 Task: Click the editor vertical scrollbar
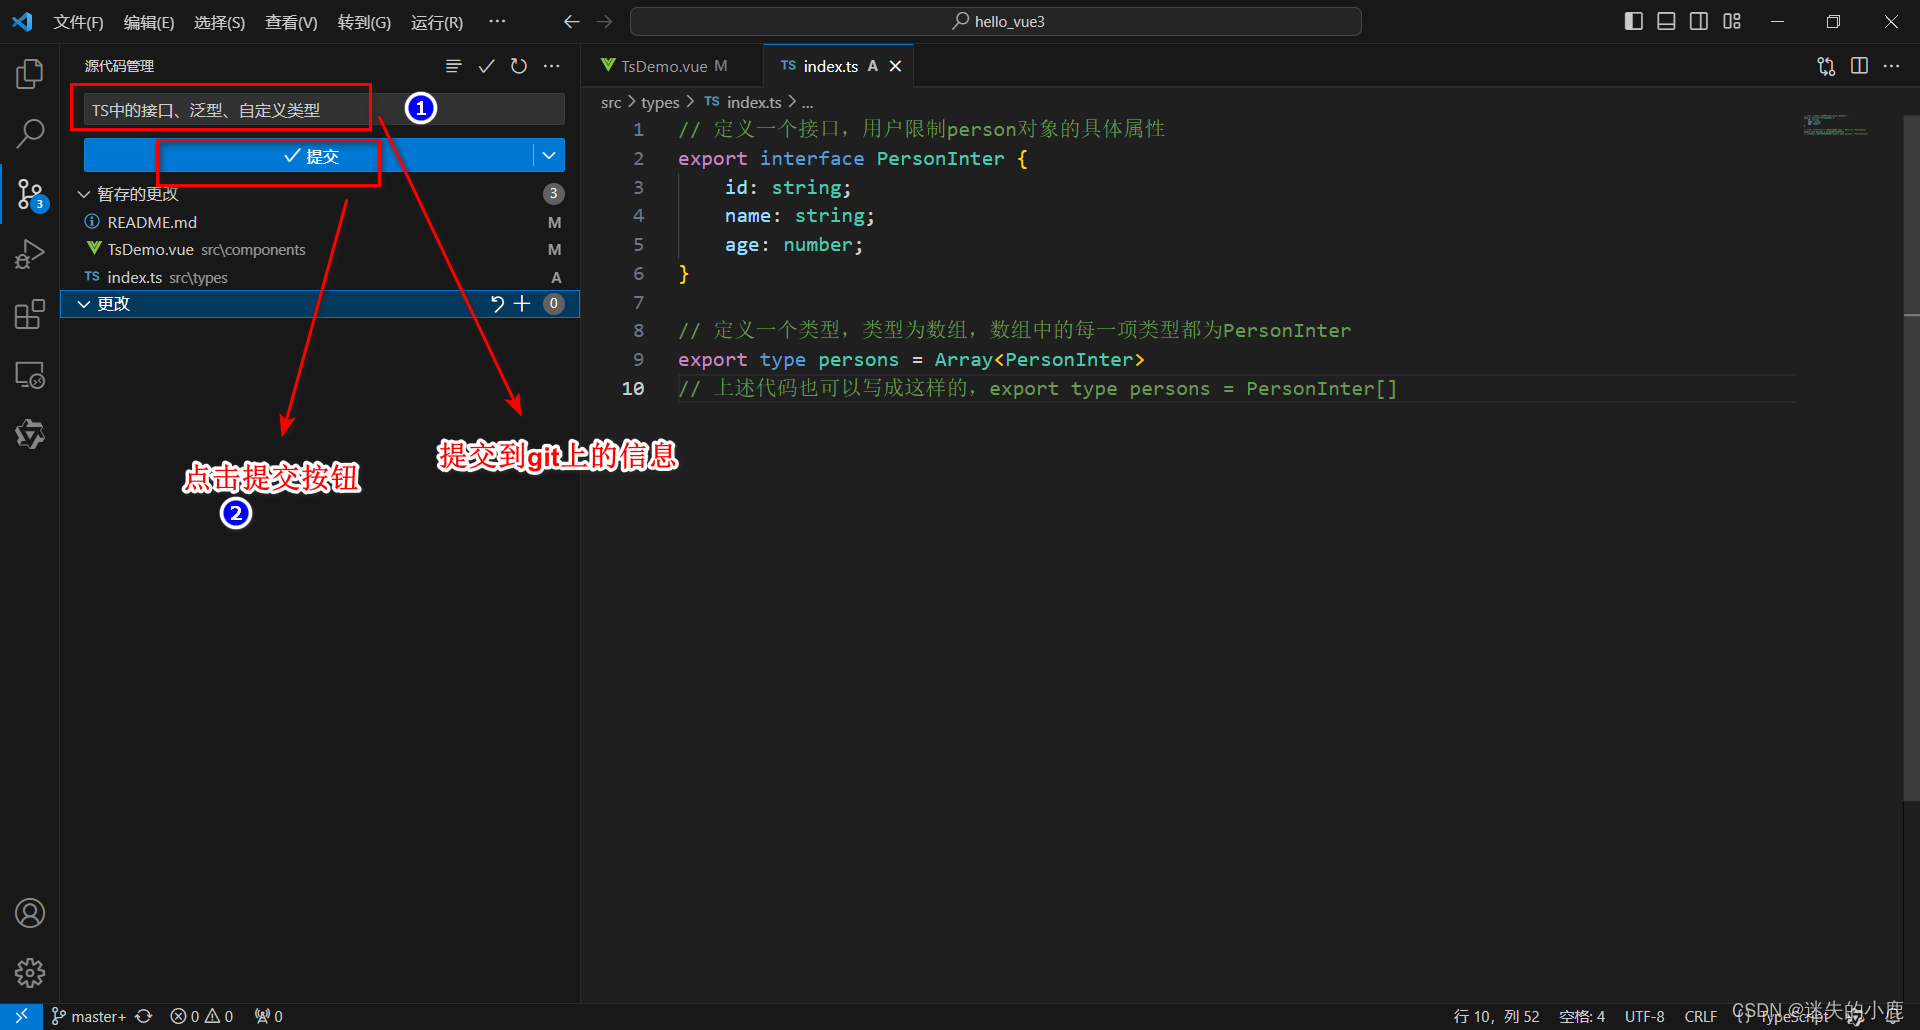pos(1911,458)
